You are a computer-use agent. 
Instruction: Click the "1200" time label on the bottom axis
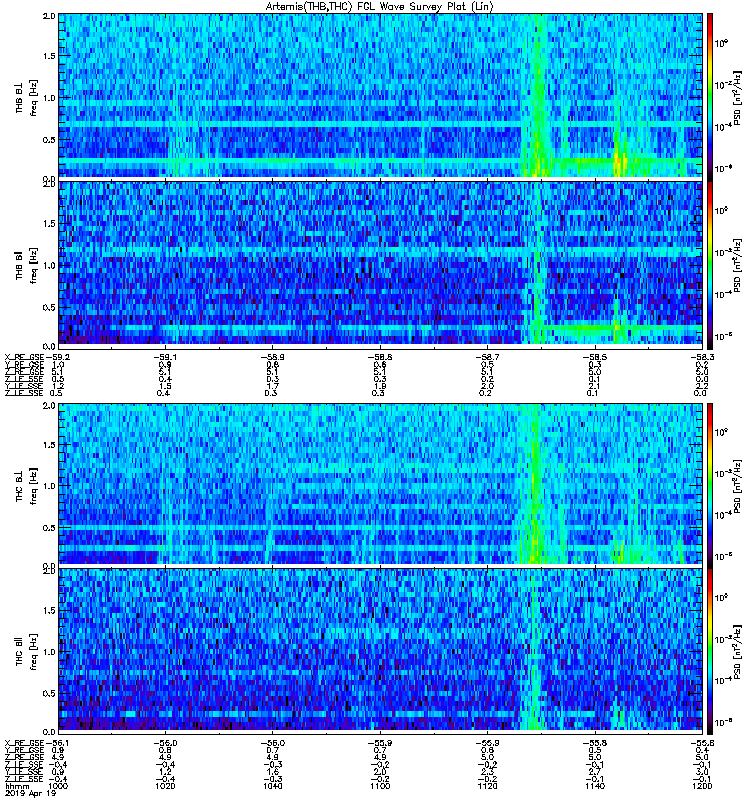tap(702, 786)
